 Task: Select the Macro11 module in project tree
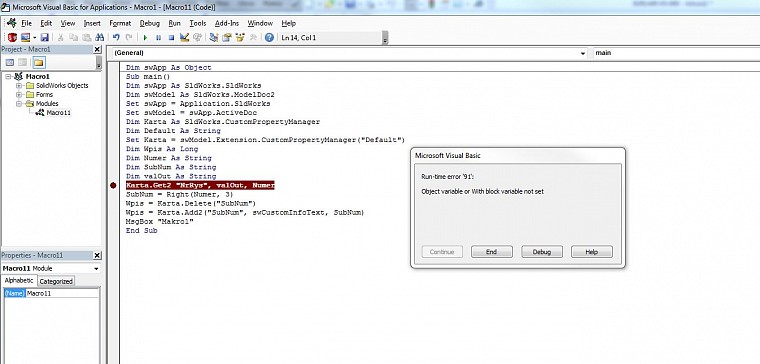[59, 113]
